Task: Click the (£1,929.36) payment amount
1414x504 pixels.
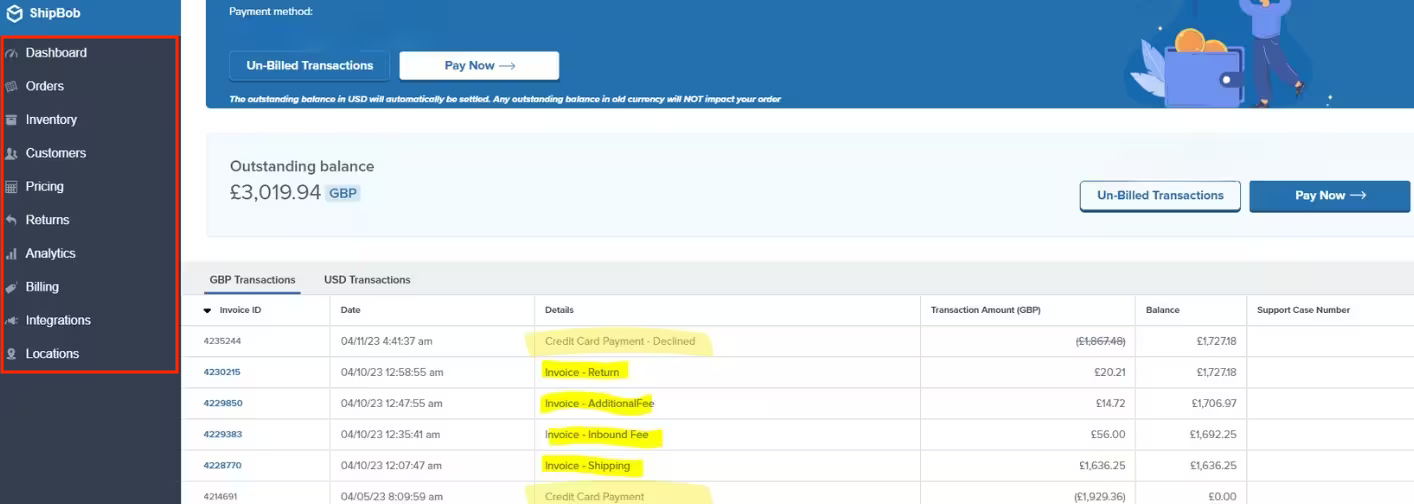Action: tap(1100, 496)
